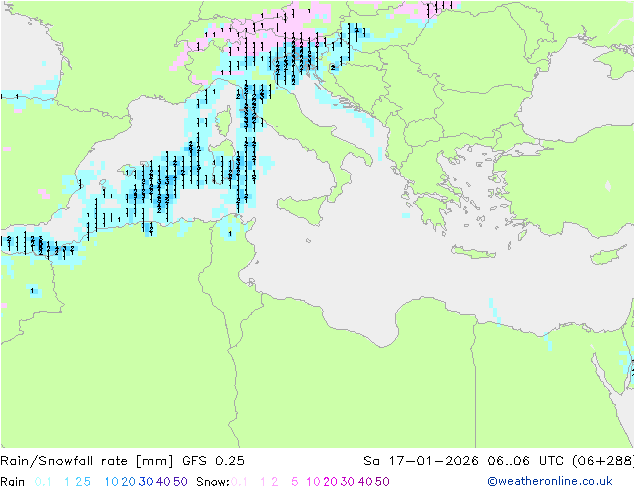Select the rain legend value 30
This screenshot has width=634, height=490.
pyautogui.click(x=146, y=482)
